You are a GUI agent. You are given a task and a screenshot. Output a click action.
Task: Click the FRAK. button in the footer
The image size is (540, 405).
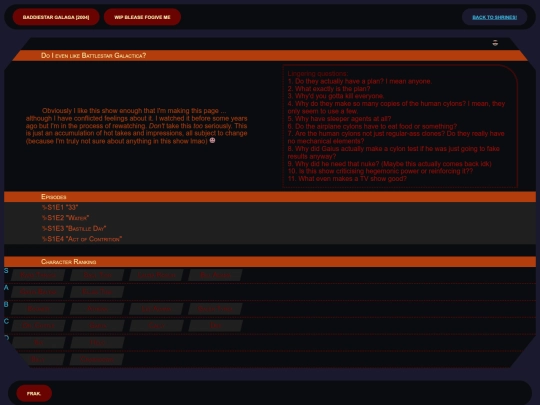point(34,393)
